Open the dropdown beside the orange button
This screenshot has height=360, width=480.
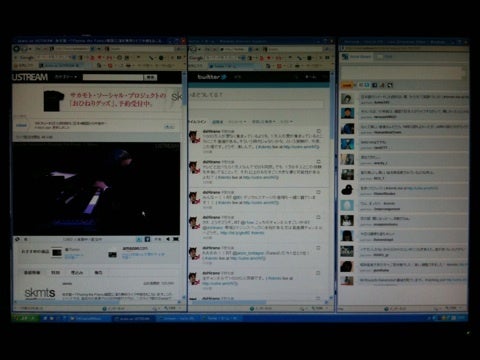(x=355, y=85)
